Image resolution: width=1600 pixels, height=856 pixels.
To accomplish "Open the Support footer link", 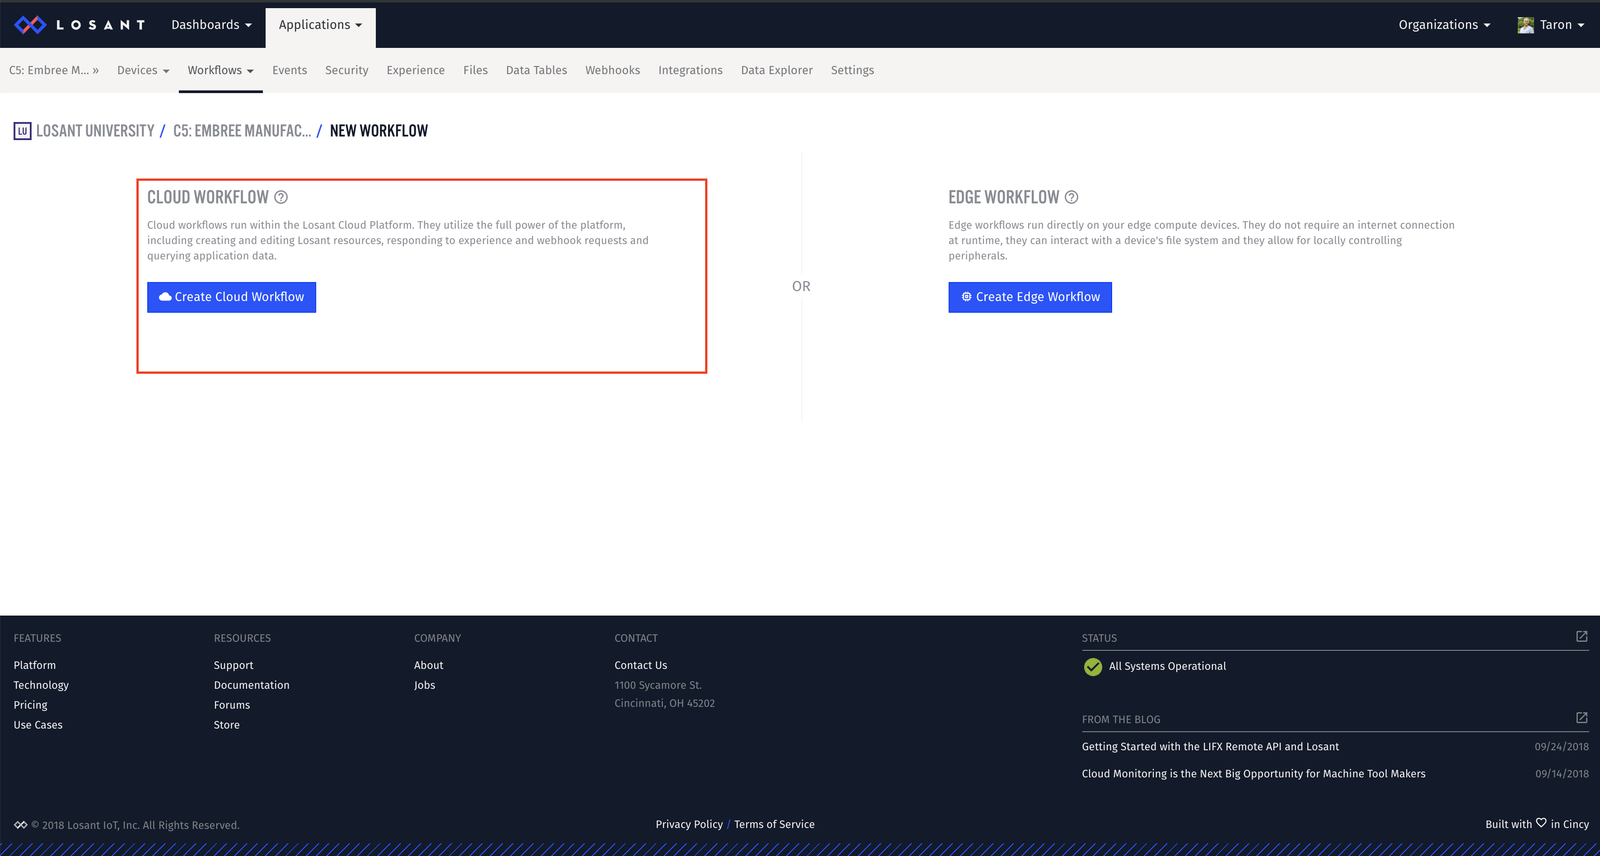I will [233, 665].
